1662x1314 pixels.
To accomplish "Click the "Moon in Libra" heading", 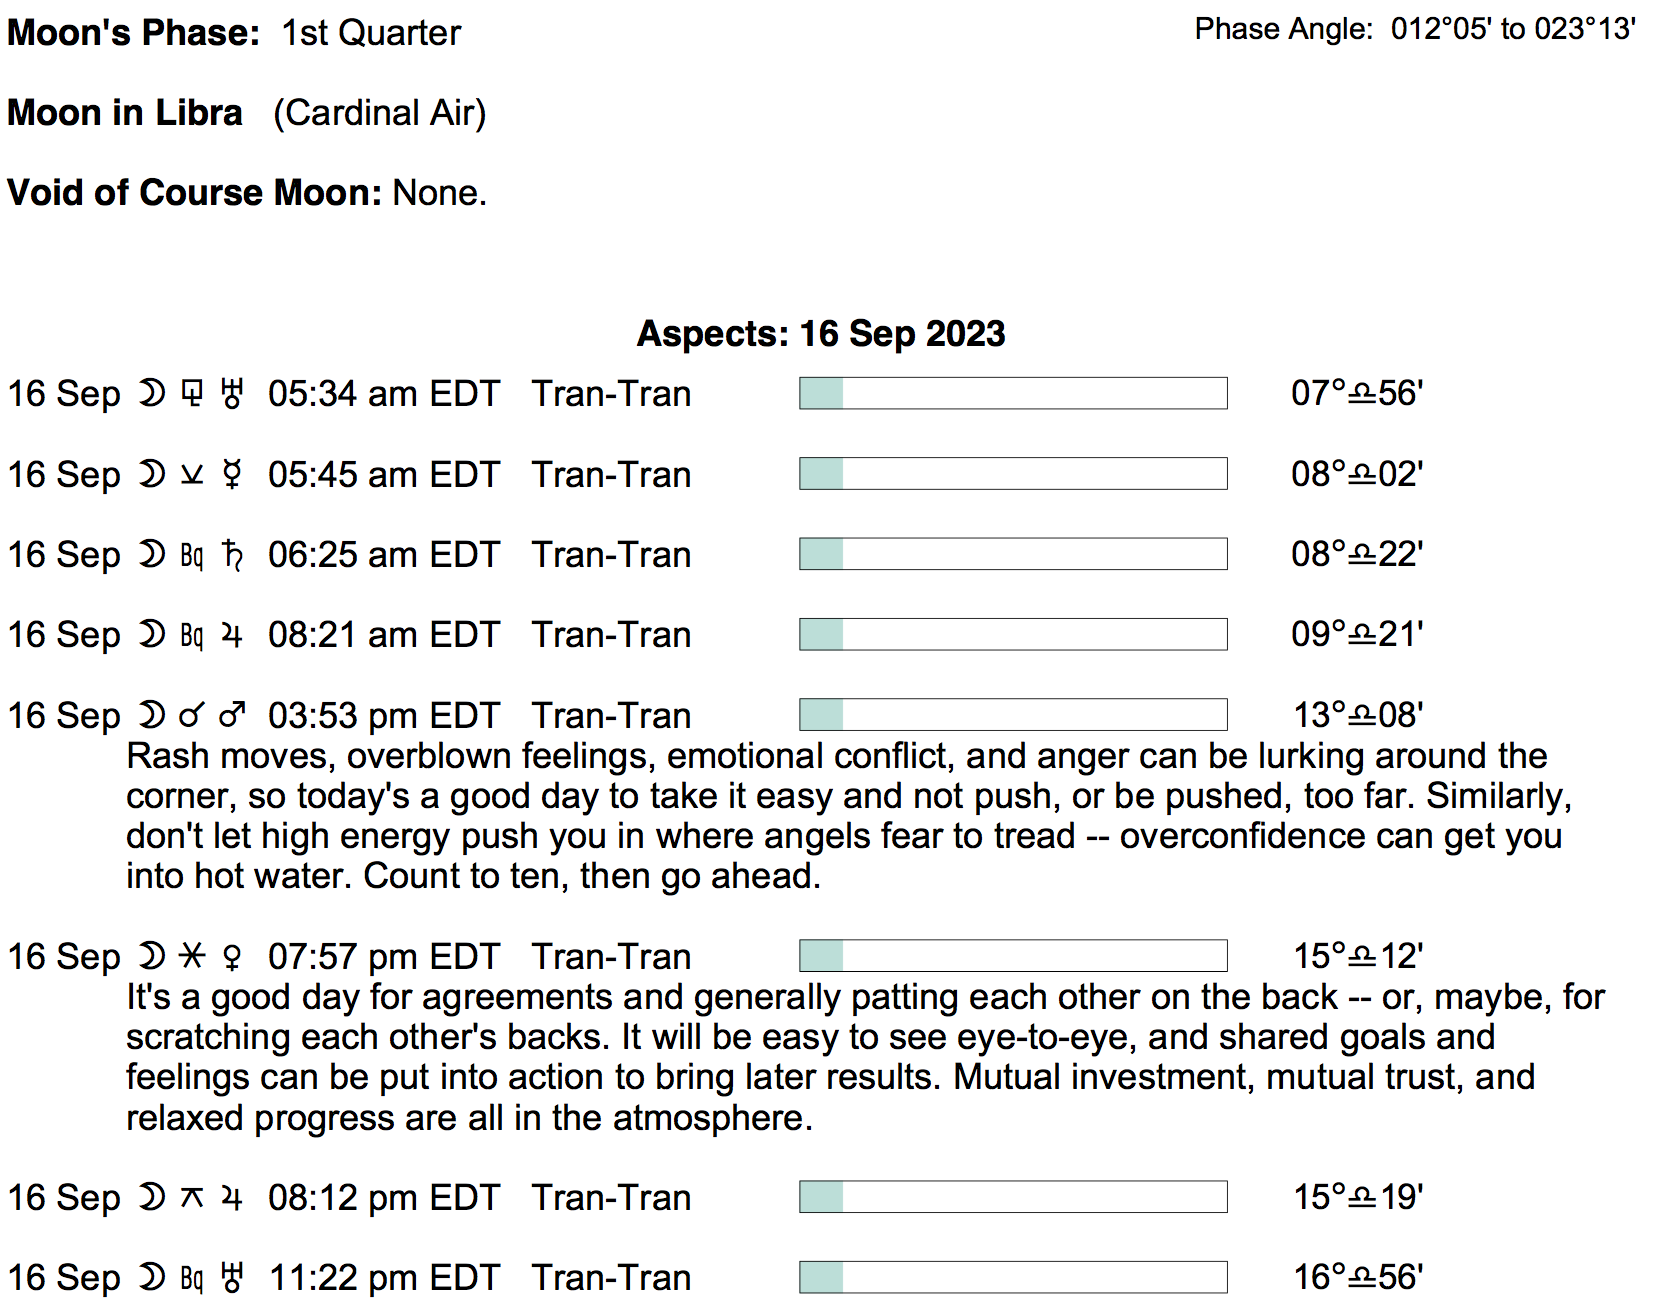I will [125, 113].
